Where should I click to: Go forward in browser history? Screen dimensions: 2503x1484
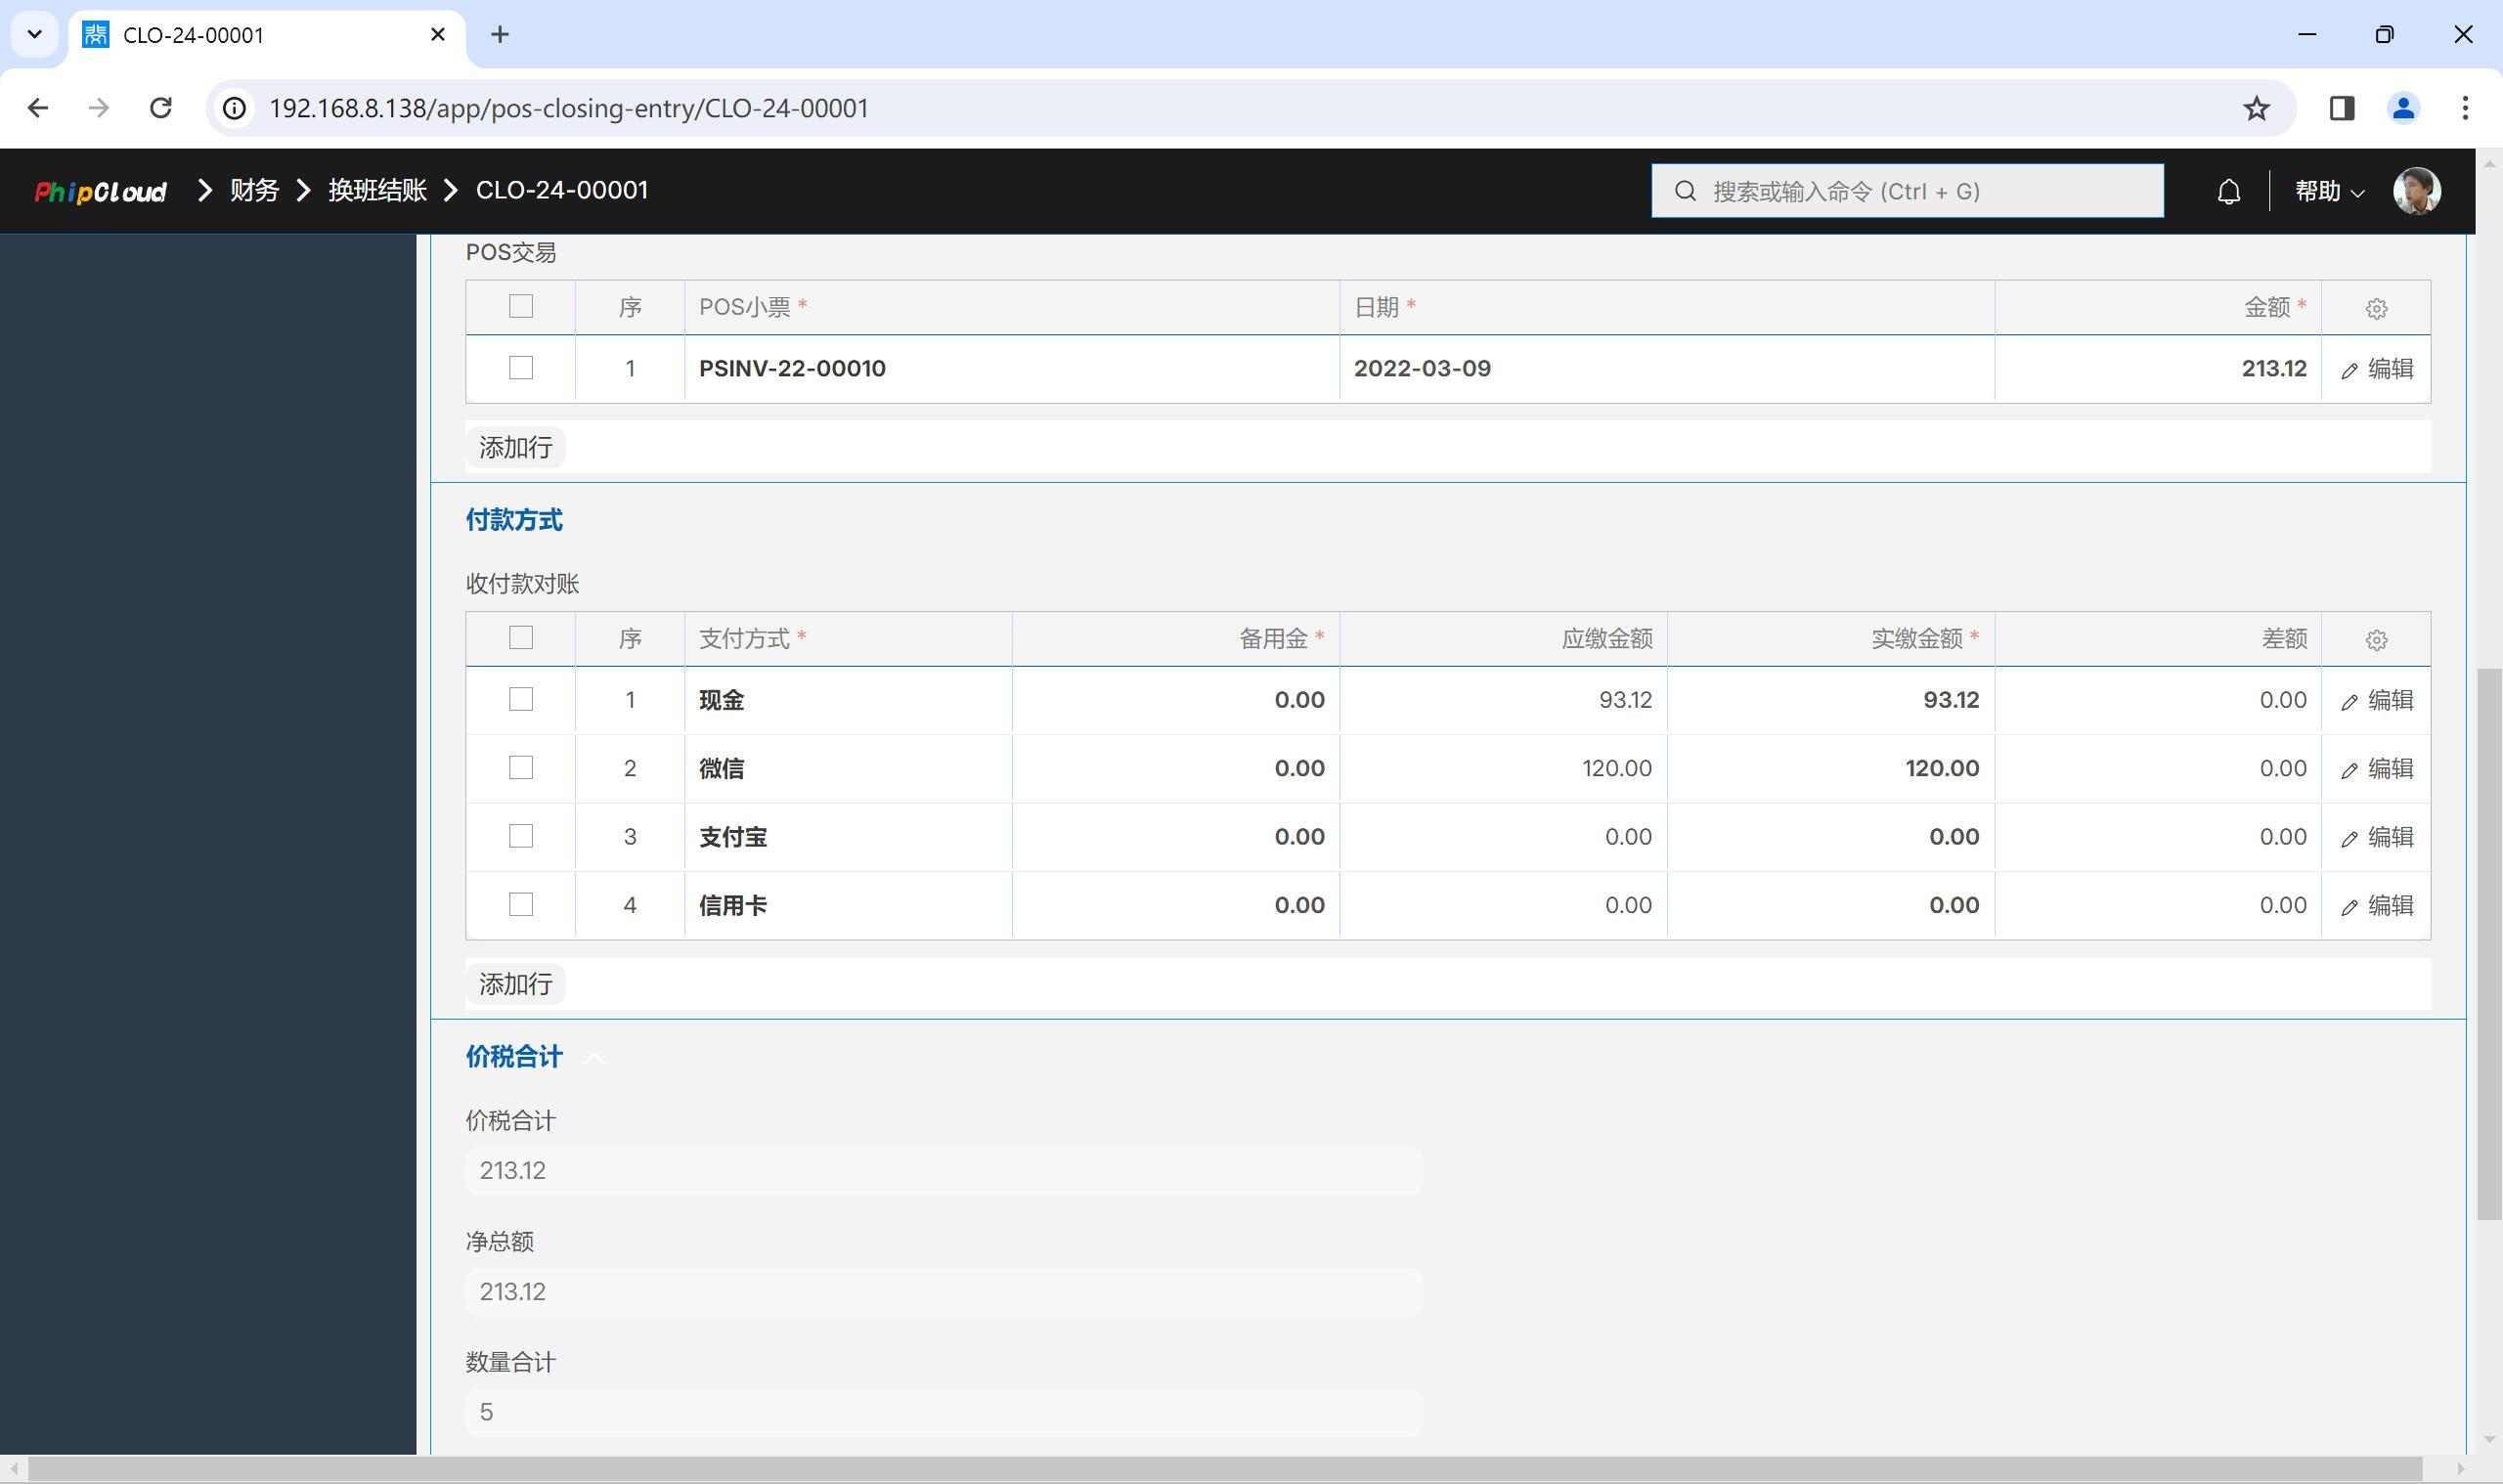(99, 108)
